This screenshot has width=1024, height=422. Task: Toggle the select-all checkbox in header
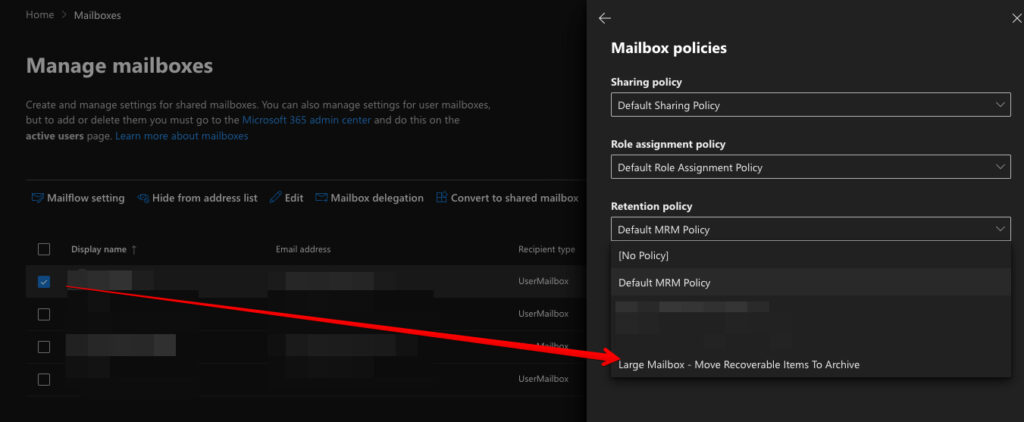tap(43, 249)
